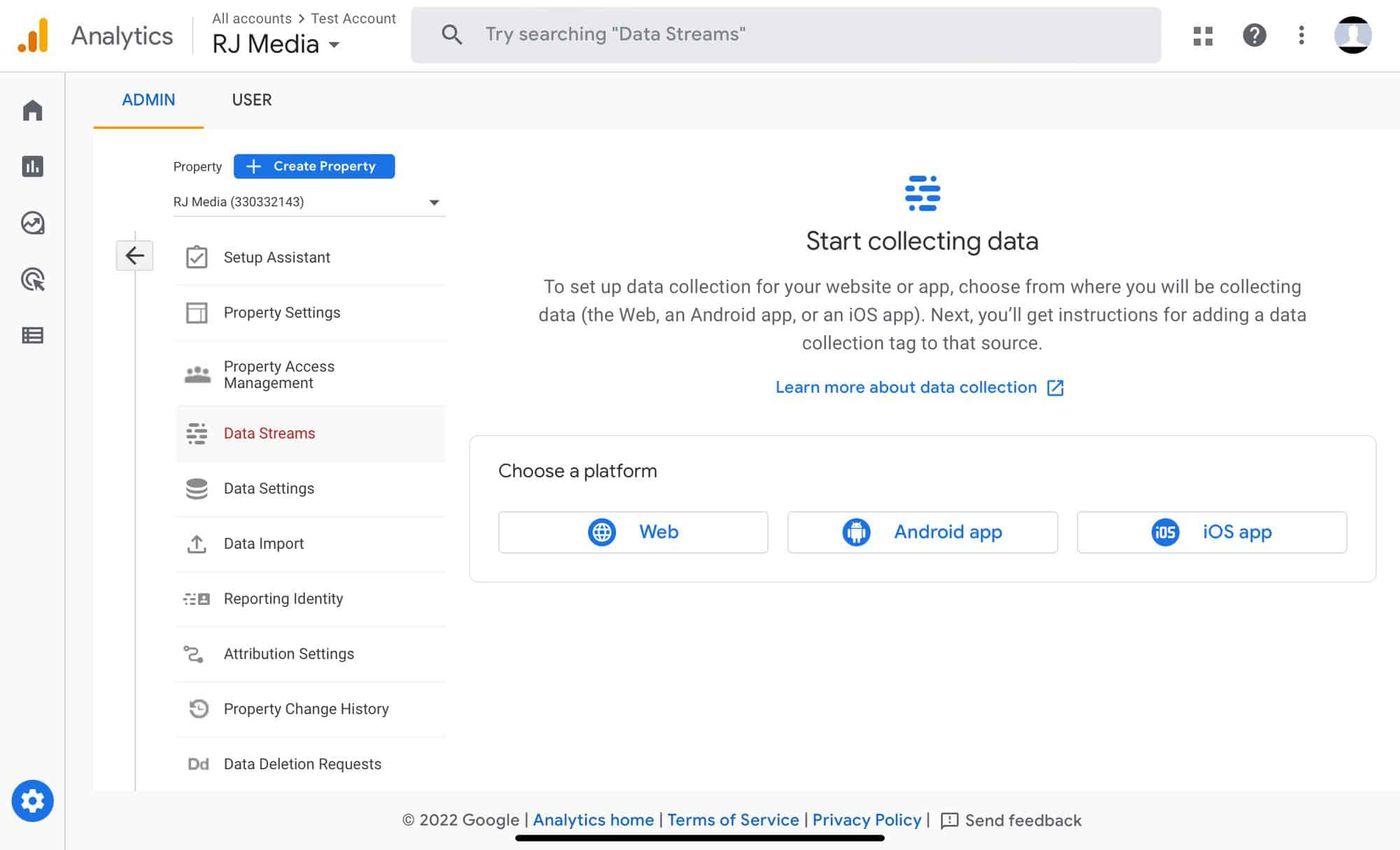Choose the iOS app platform
The width and height of the screenshot is (1400, 850).
[x=1212, y=532]
